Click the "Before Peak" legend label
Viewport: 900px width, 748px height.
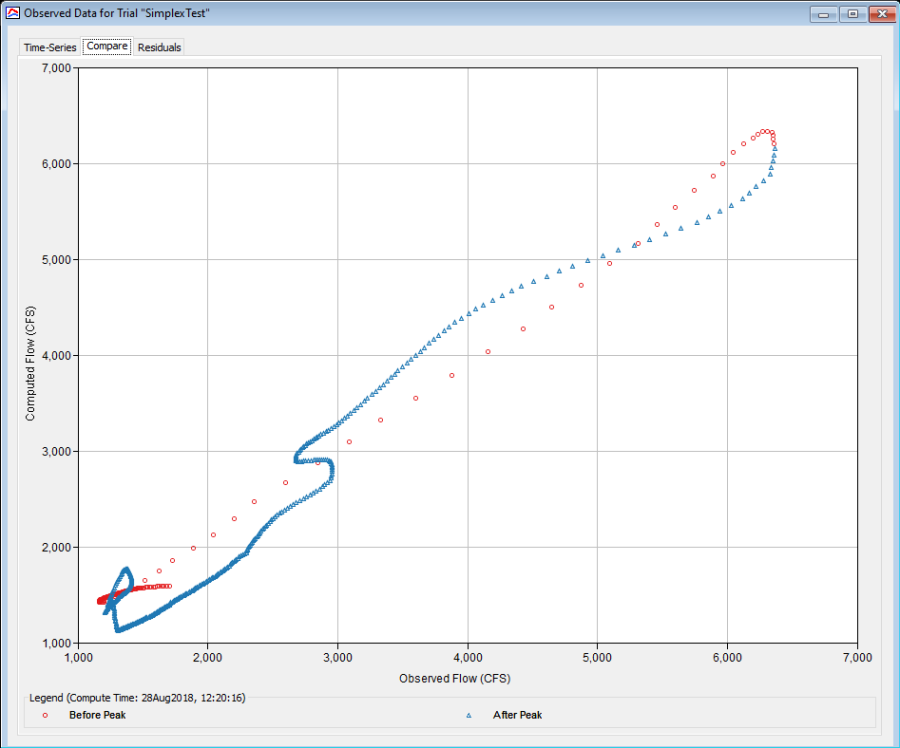tap(97, 715)
